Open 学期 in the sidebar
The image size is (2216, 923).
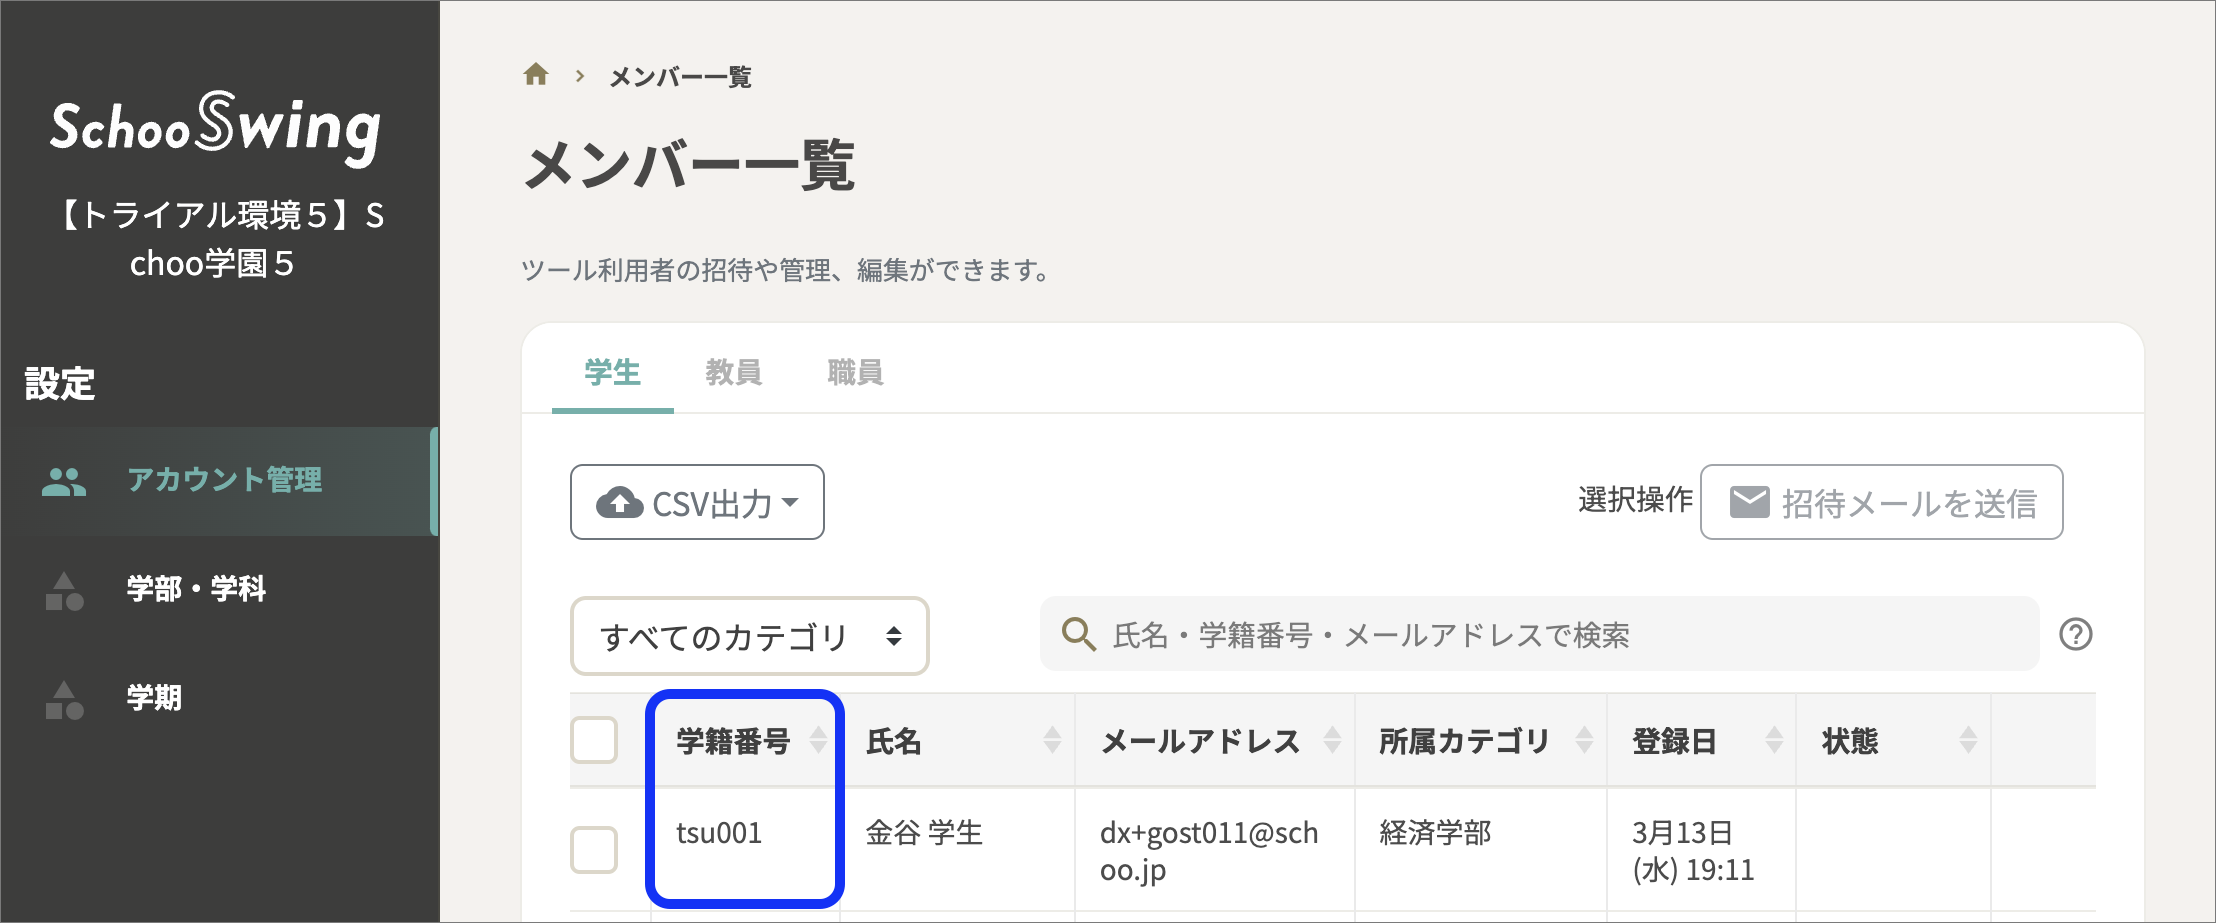pos(219,699)
